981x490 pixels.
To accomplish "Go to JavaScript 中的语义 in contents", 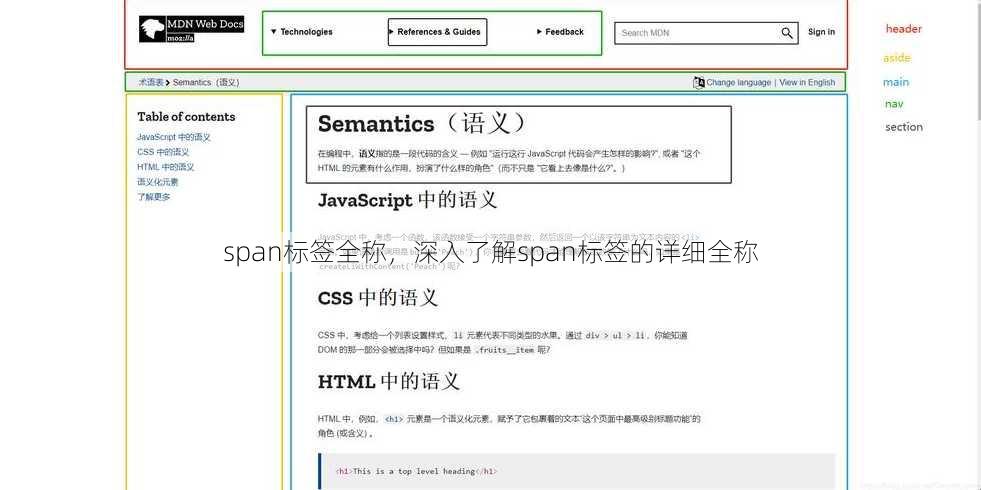I will (174, 137).
